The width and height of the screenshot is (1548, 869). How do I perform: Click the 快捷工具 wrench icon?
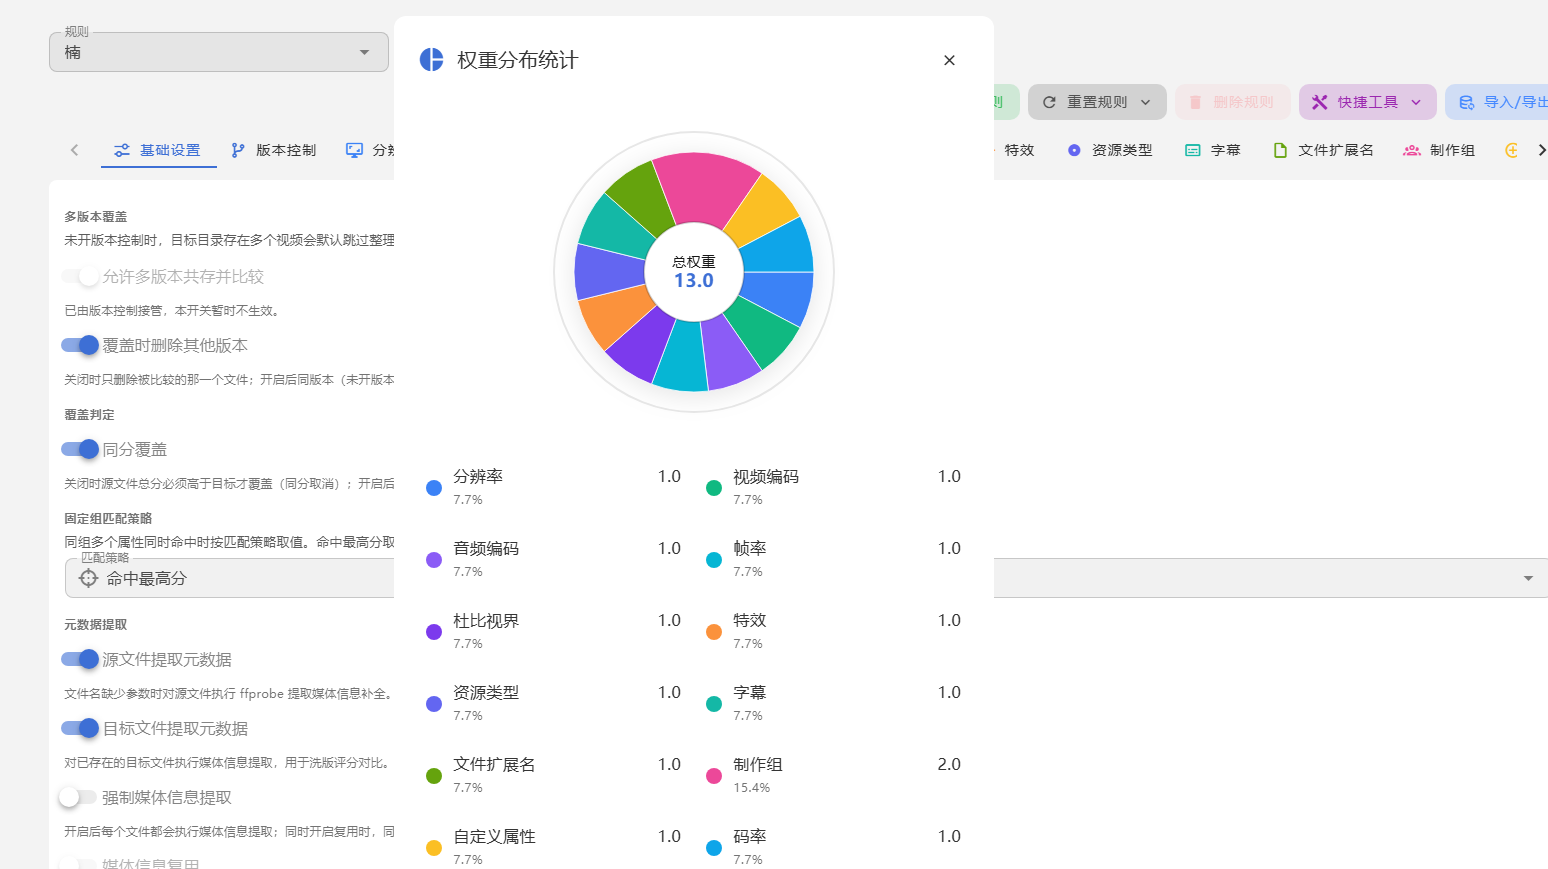pyautogui.click(x=1320, y=102)
